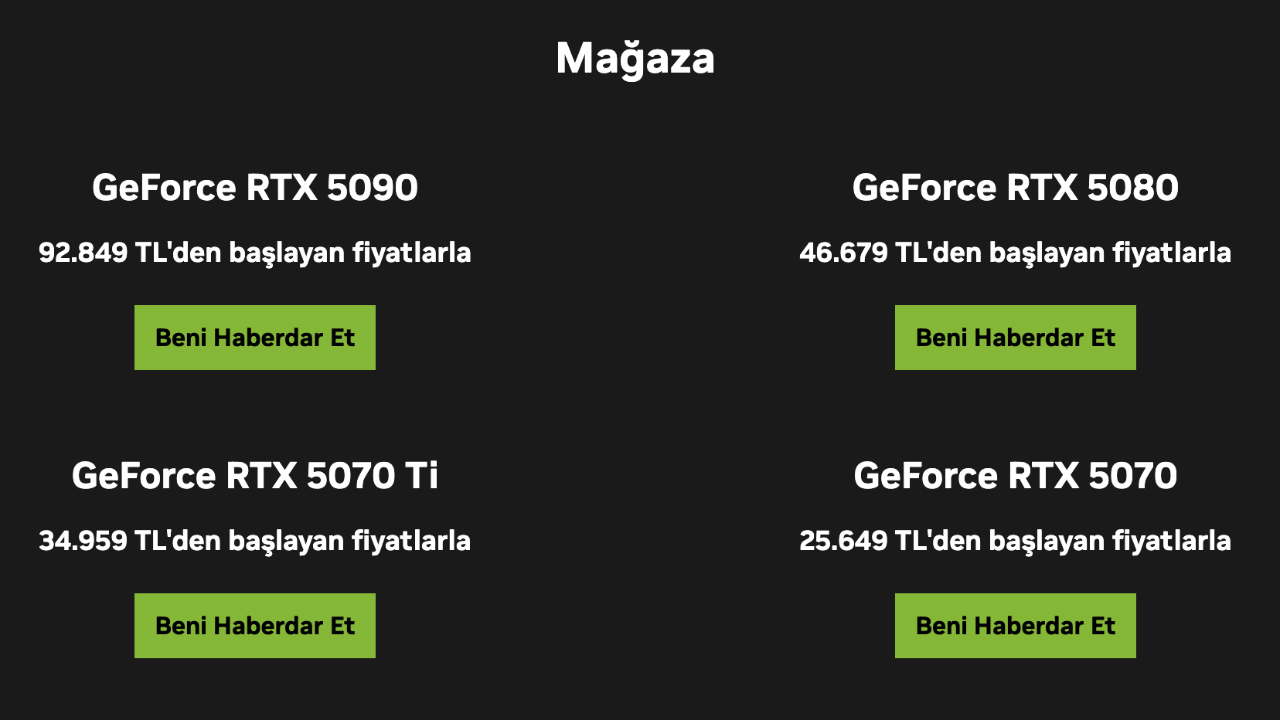The width and height of the screenshot is (1280, 720).
Task: Open the GeForce RTX 5080 product title
Action: [x=1015, y=188]
